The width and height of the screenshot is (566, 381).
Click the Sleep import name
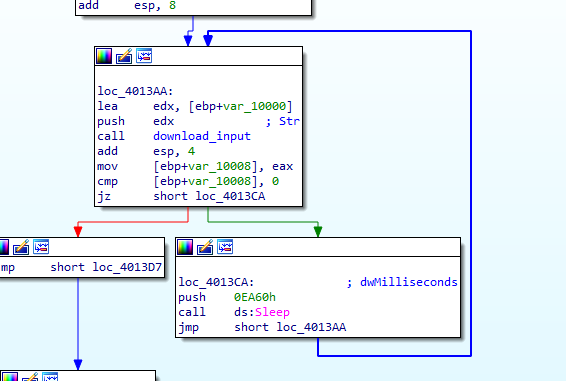click(272, 312)
